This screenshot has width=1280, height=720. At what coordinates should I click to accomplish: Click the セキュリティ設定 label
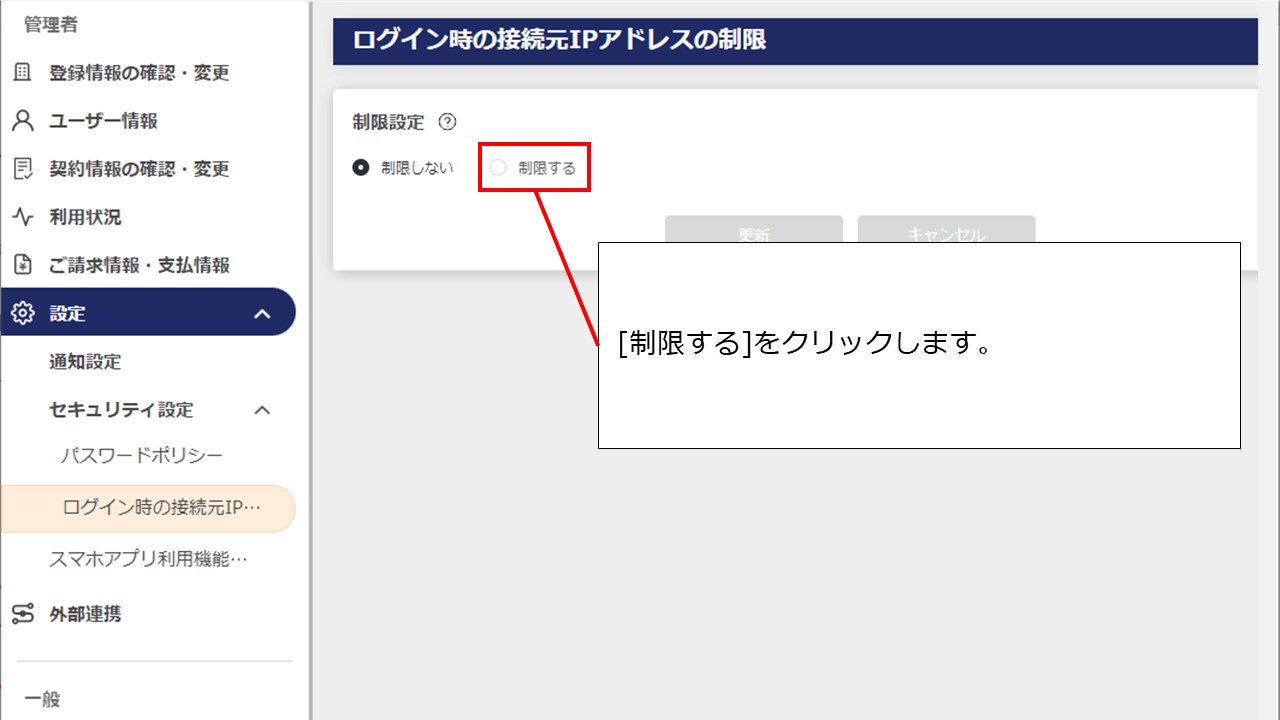[121, 410]
